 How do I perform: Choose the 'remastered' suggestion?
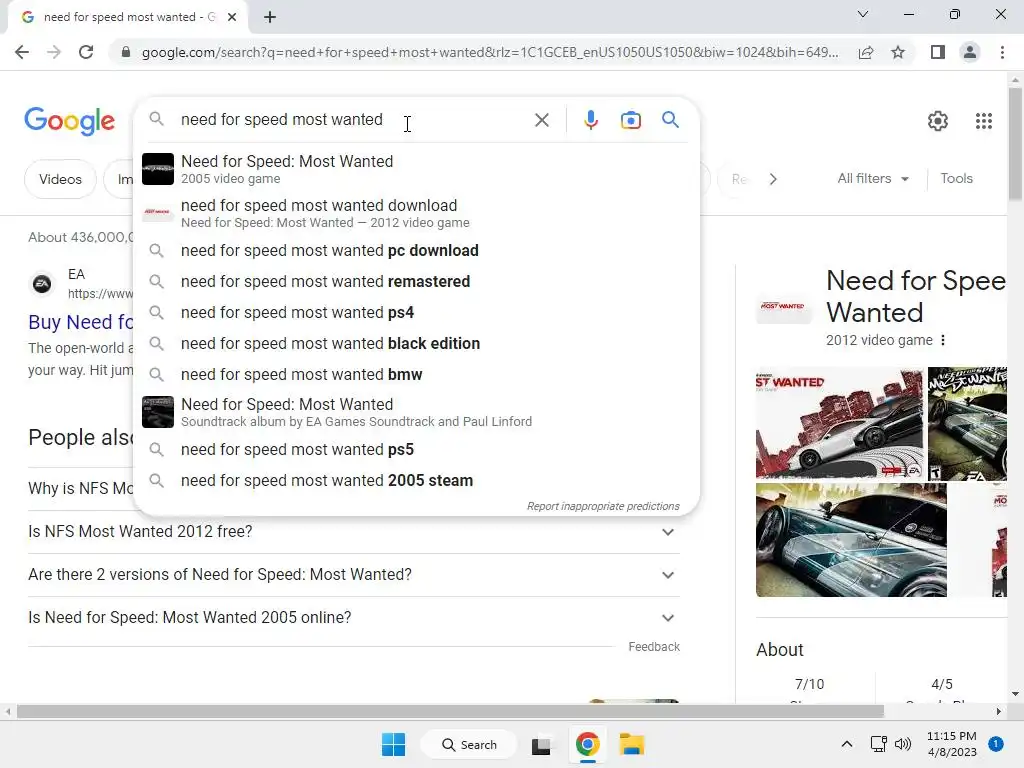click(416, 281)
